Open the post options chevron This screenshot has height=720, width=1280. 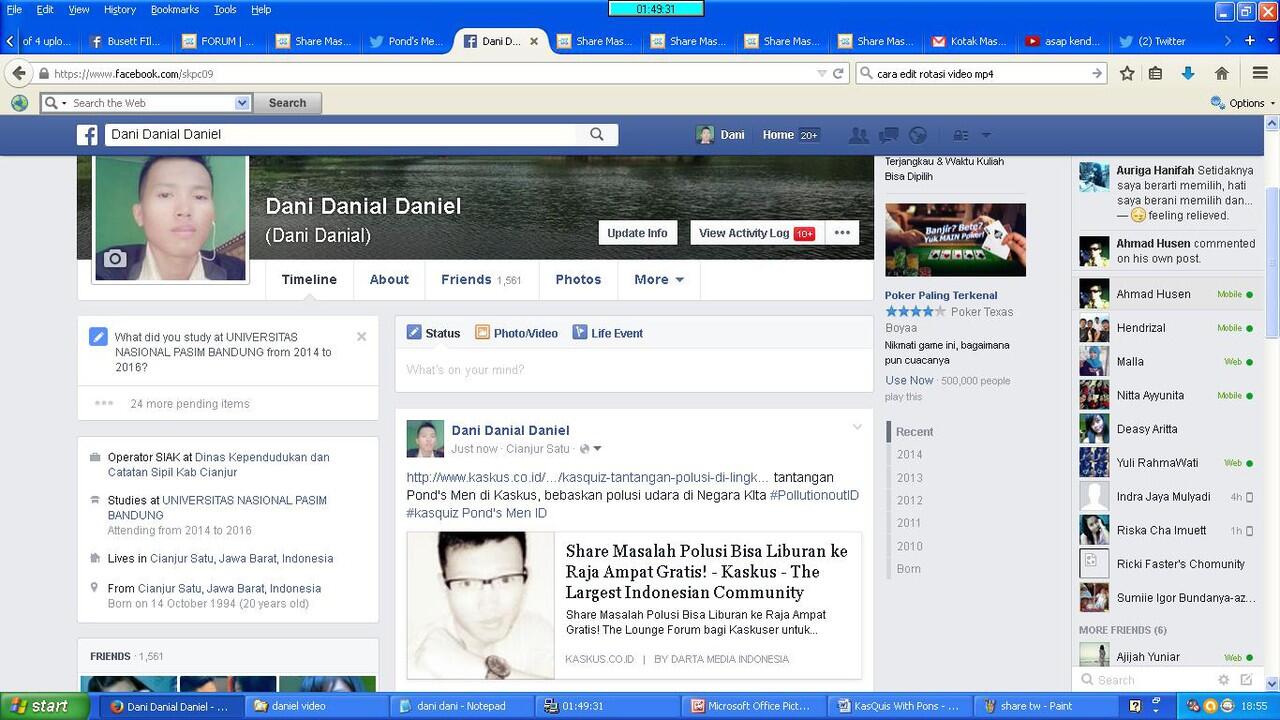pyautogui.click(x=857, y=428)
